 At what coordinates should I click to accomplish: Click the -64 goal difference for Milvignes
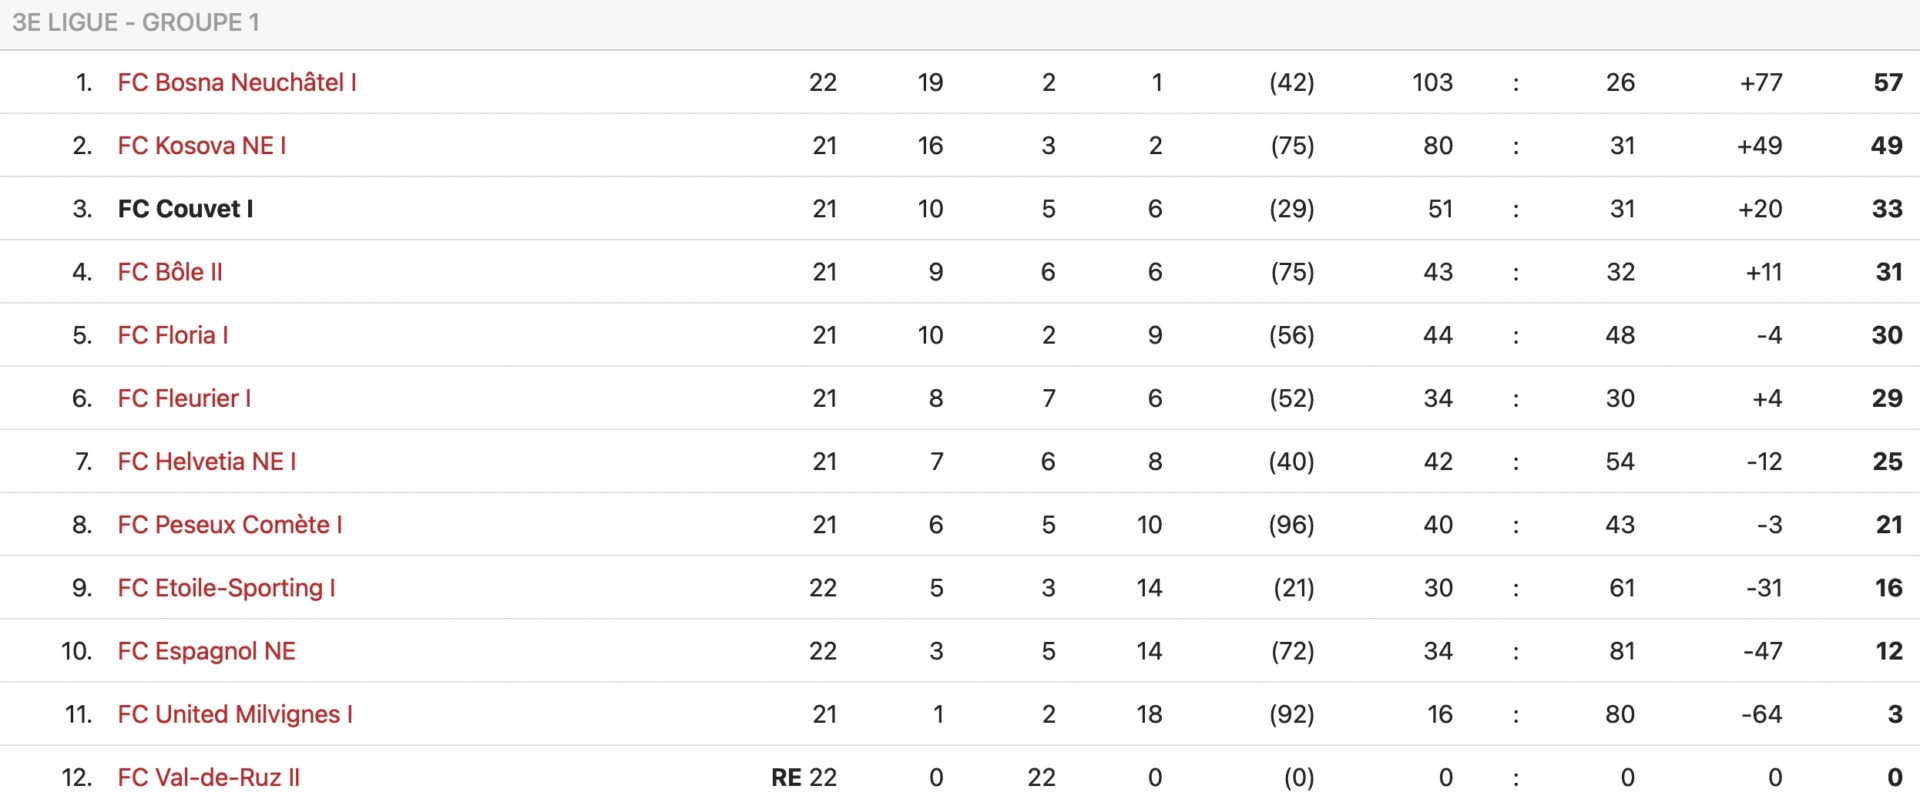click(x=1761, y=714)
